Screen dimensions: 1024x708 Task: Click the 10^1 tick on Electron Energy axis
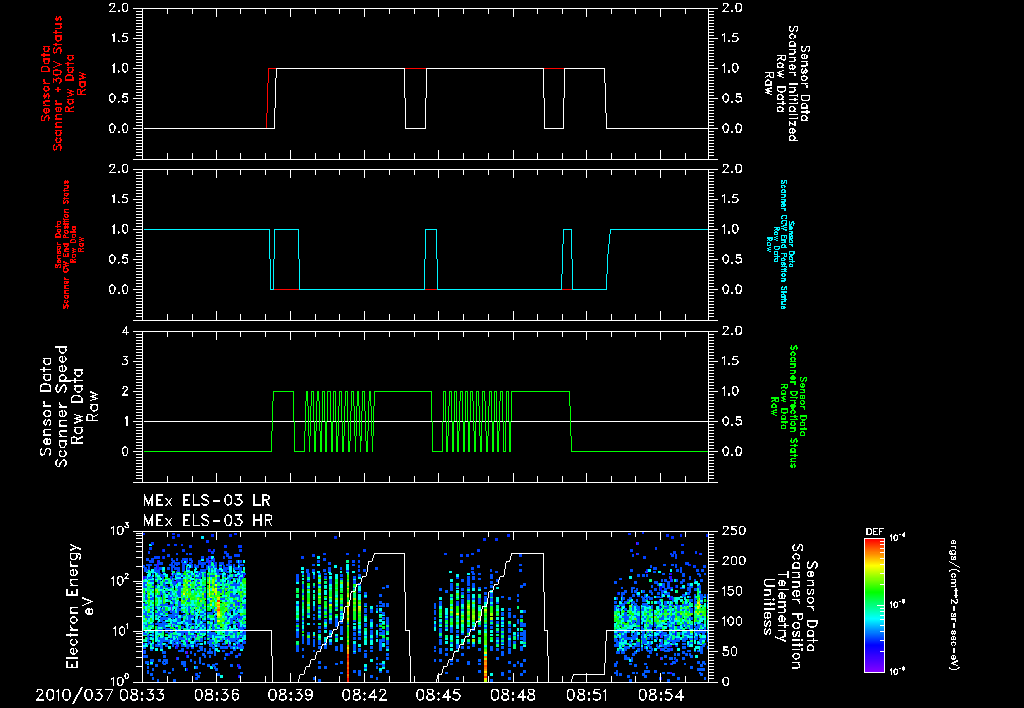tap(120, 631)
